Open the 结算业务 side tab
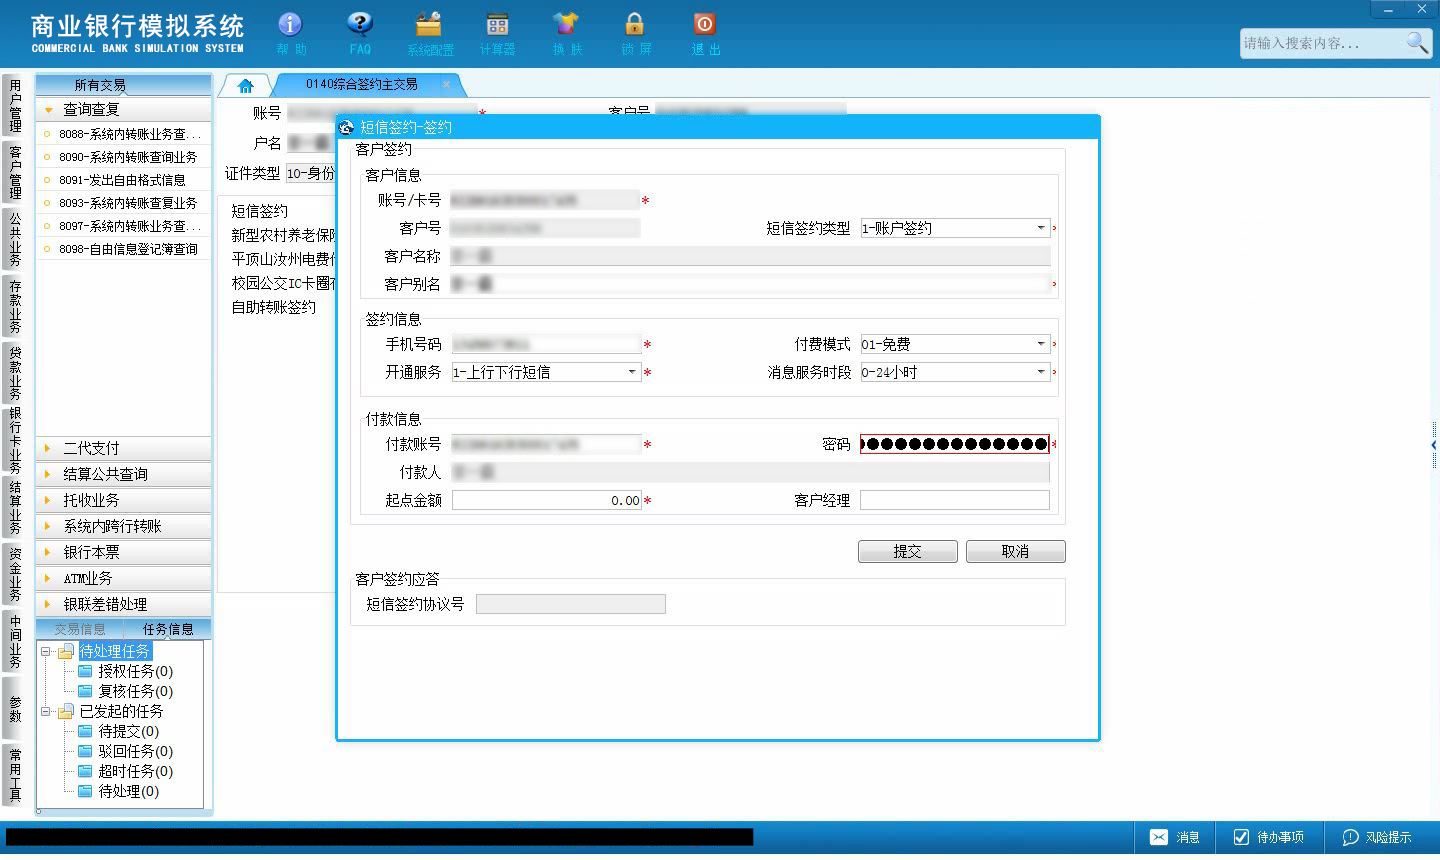 15,508
